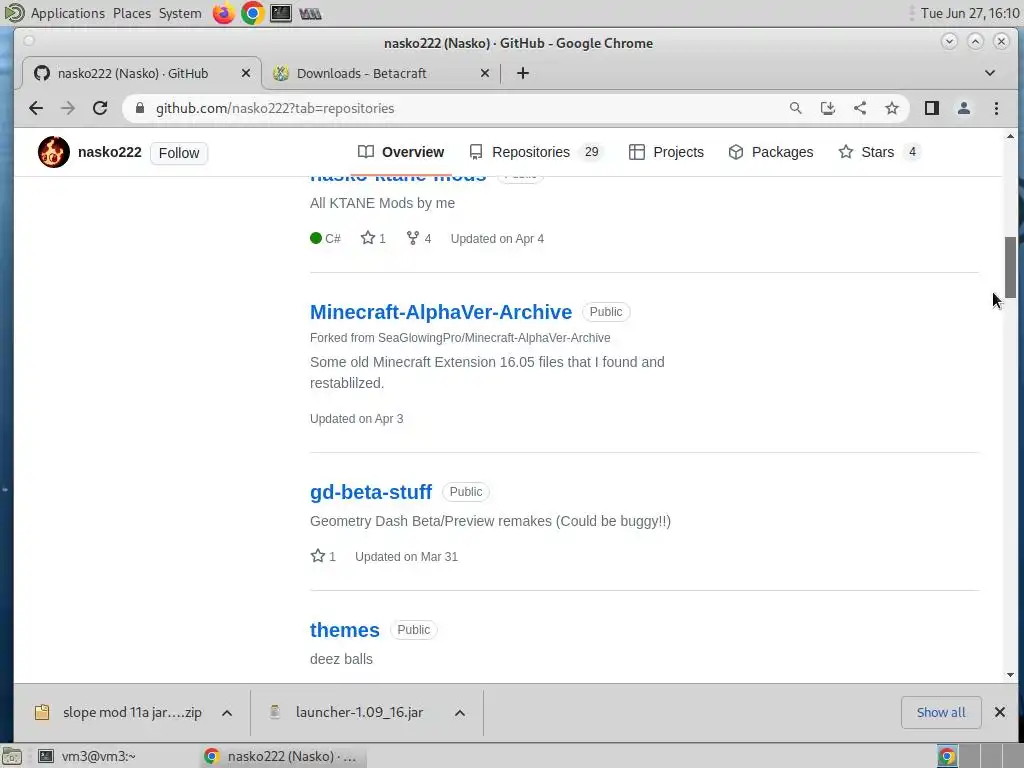The height and width of the screenshot is (768, 1024).
Task: Close the downloads bar
Action: pyautogui.click(x=1000, y=712)
